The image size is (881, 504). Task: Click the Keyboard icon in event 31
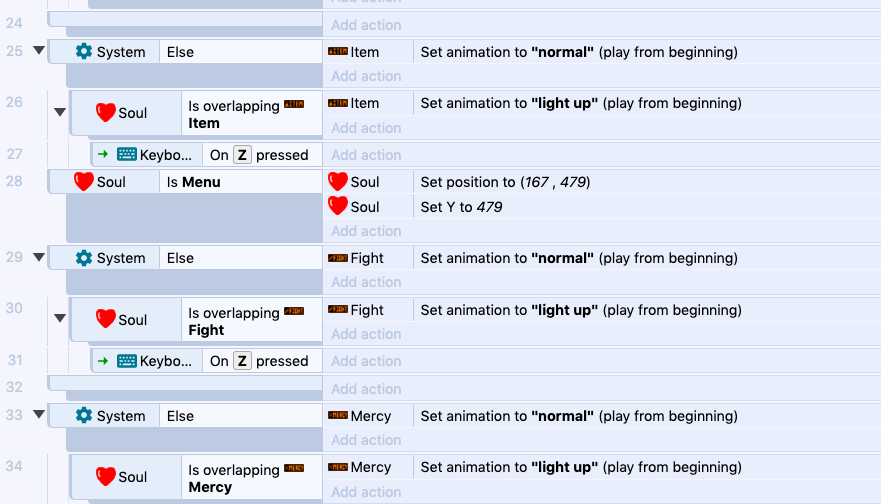[x=126, y=361]
